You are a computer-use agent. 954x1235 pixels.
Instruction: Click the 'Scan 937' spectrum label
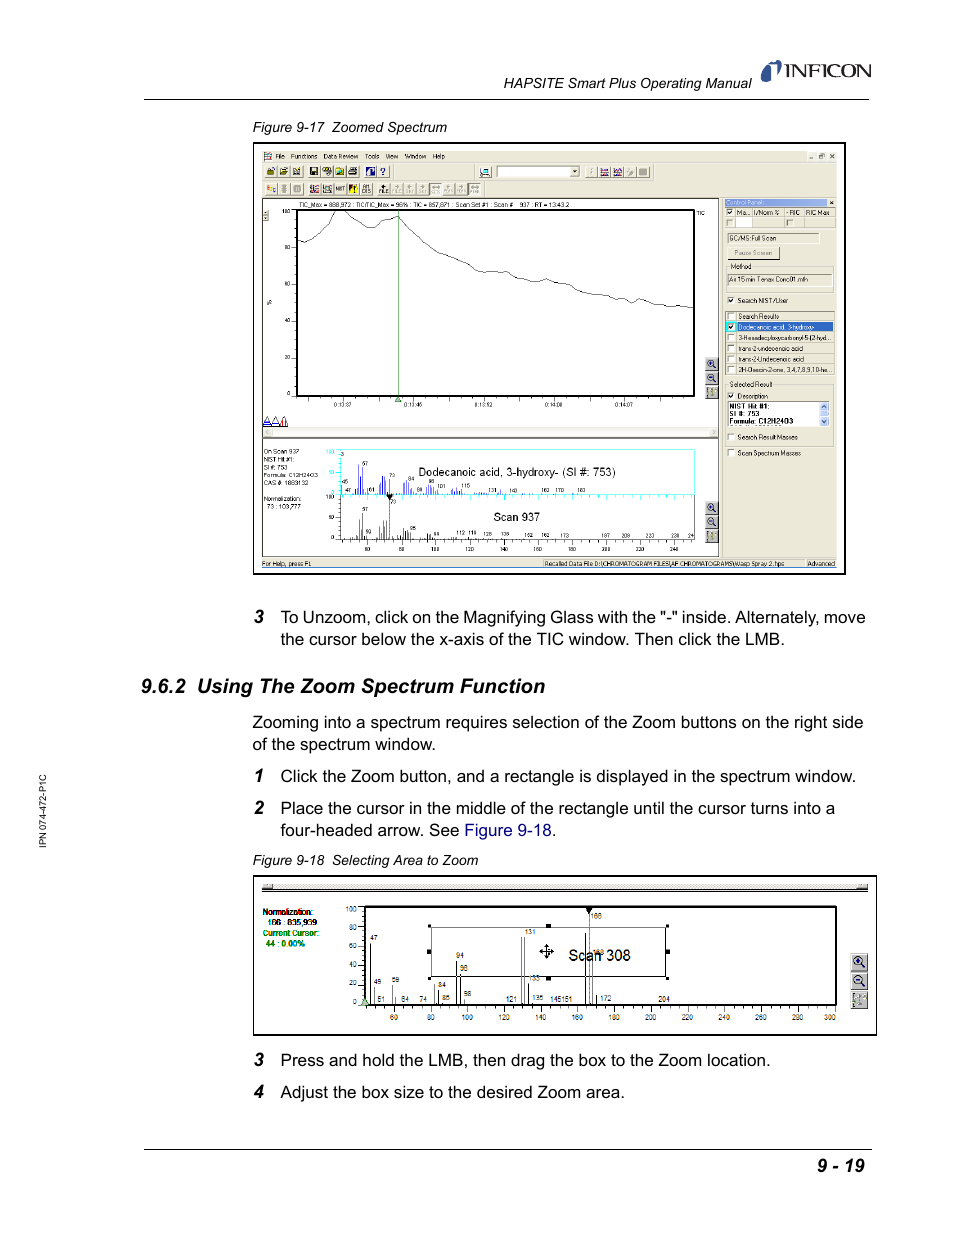pos(516,517)
